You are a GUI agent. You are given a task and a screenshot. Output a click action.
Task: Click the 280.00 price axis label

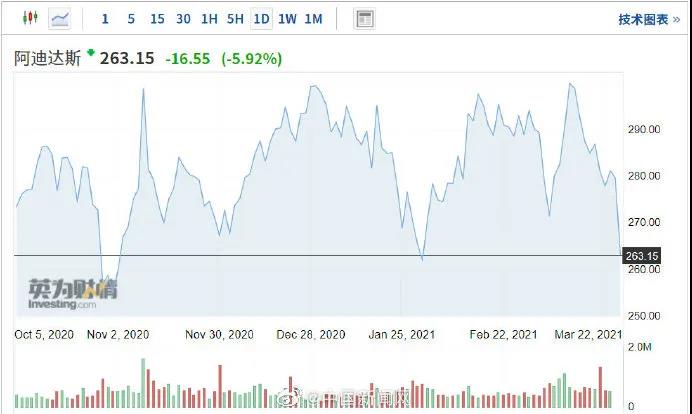[x=644, y=176]
